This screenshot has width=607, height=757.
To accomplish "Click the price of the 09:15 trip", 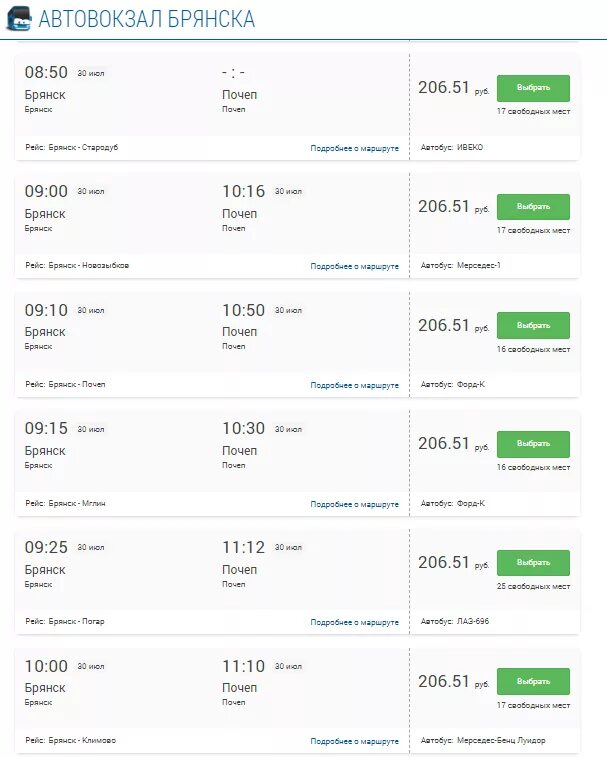I will point(444,443).
